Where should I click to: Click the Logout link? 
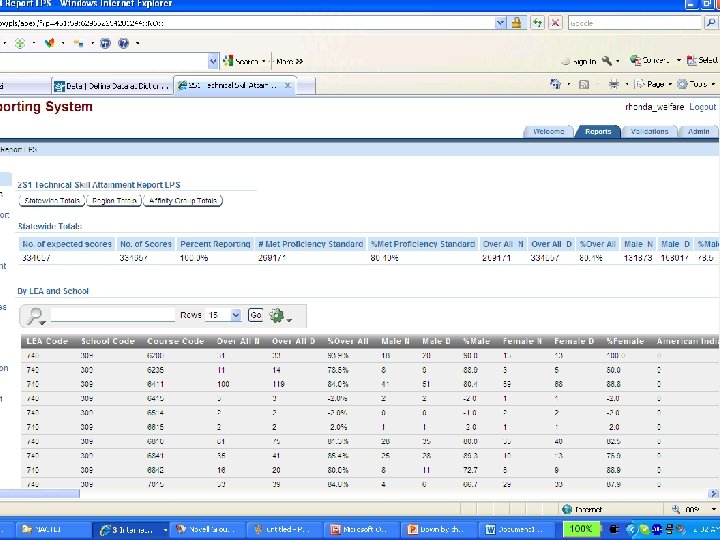point(703,107)
